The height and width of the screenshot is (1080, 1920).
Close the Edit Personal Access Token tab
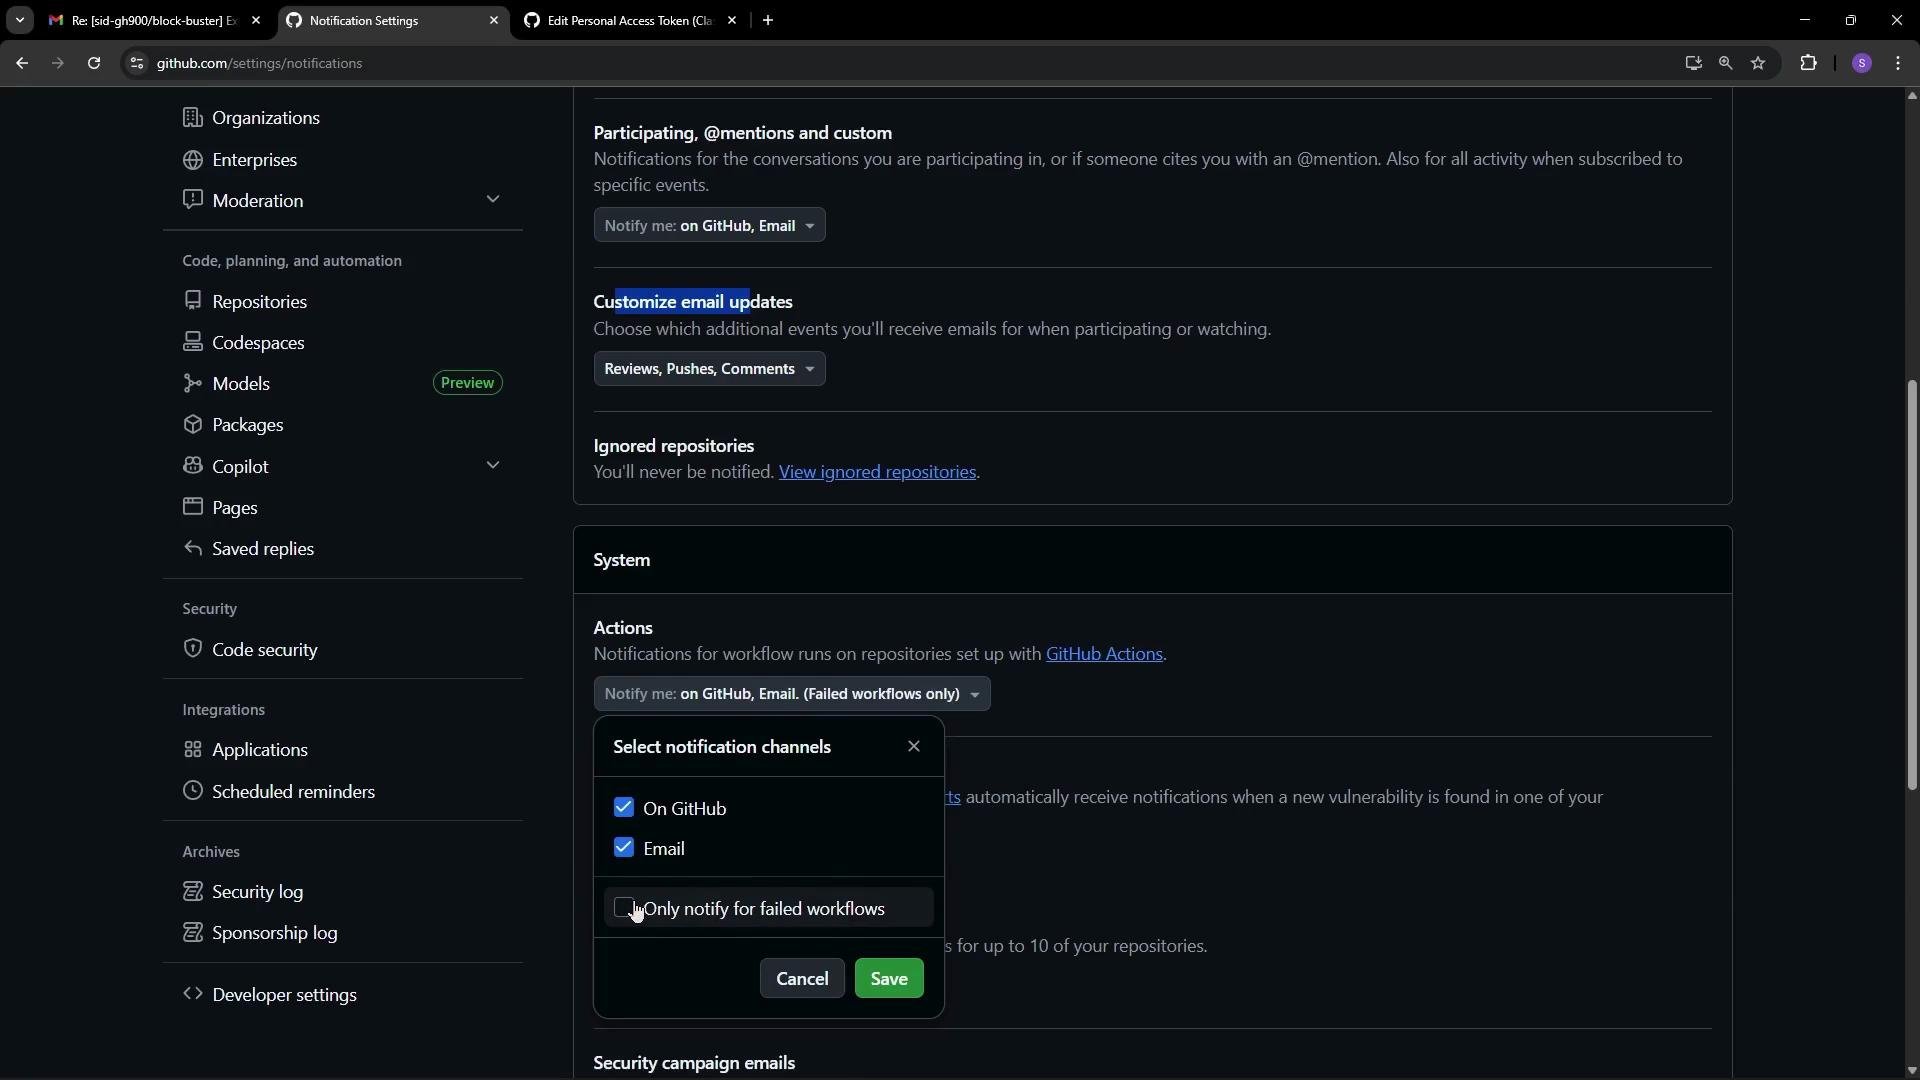[x=732, y=20]
